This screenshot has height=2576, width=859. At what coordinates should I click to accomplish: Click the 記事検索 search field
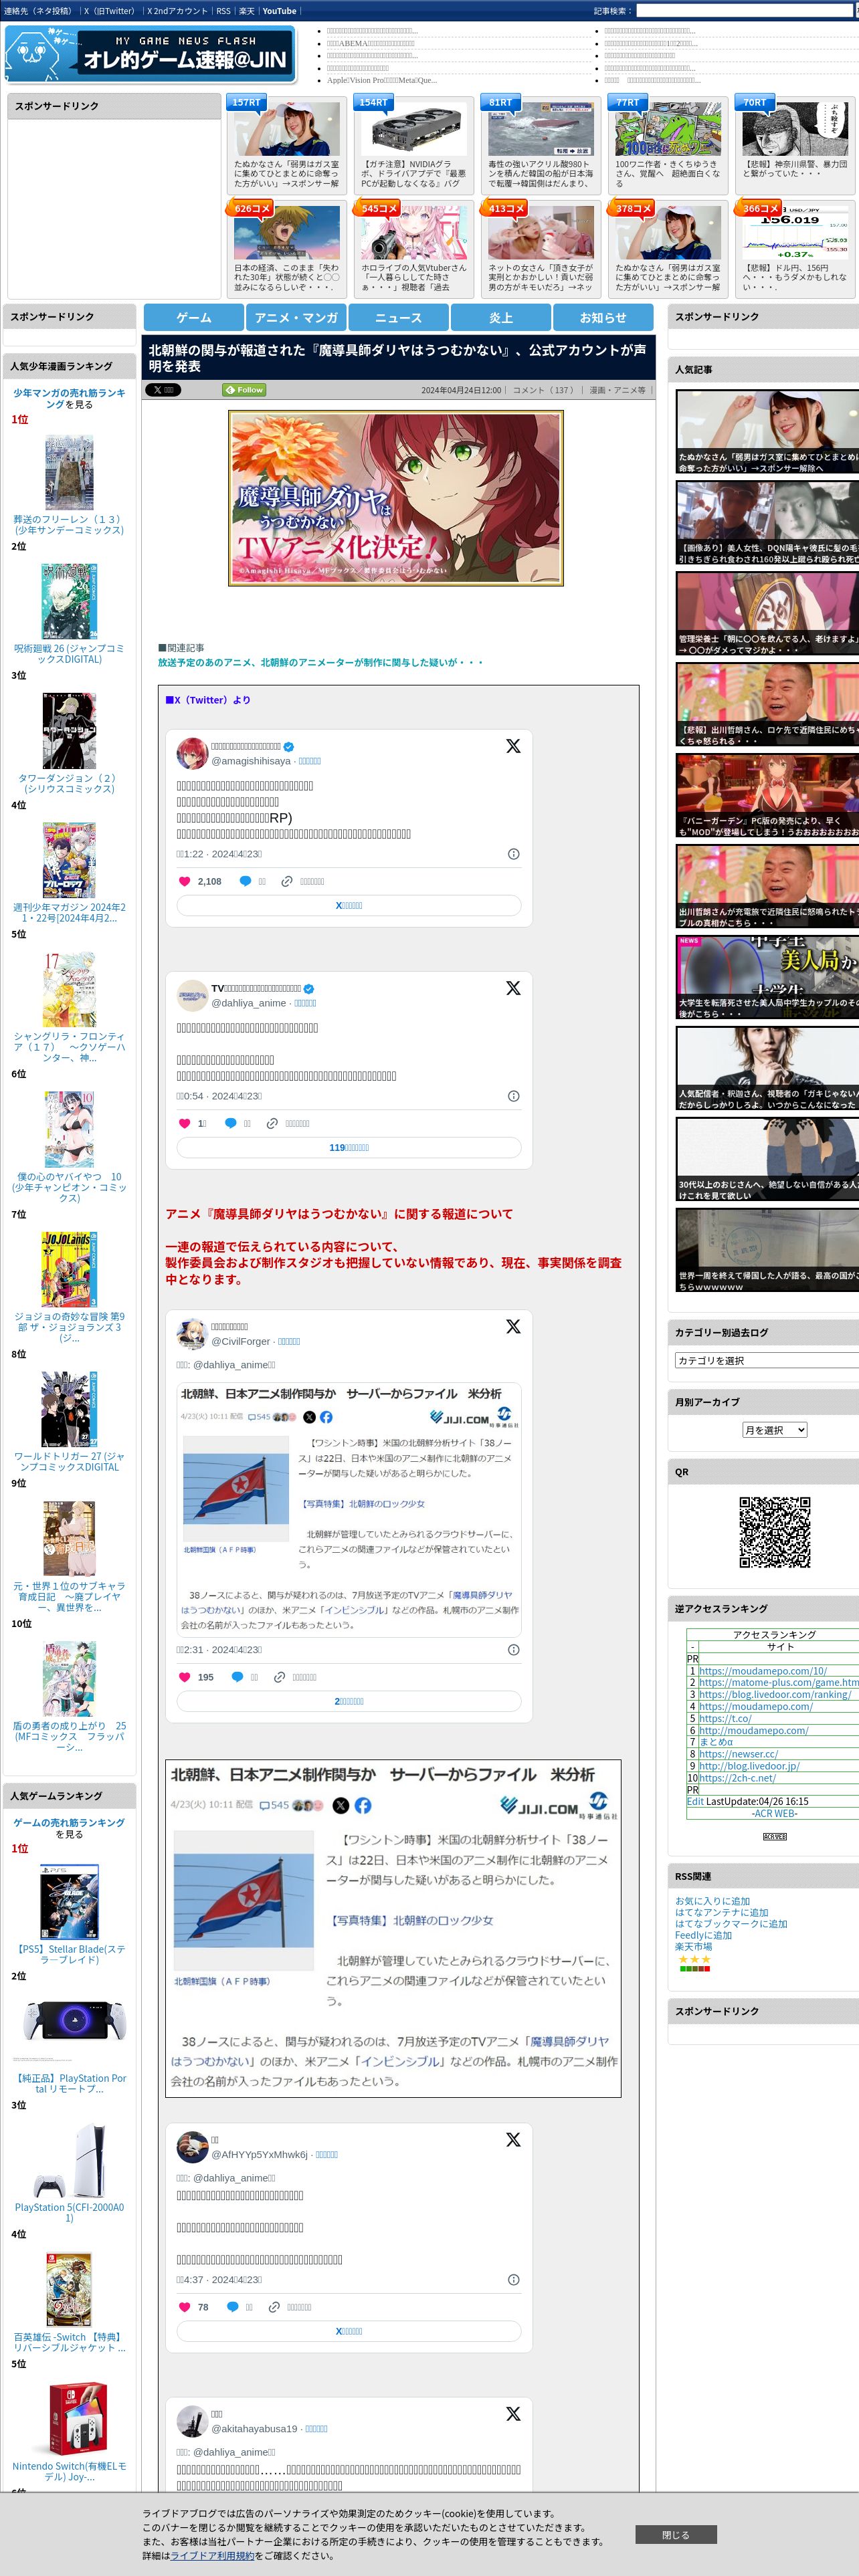click(746, 11)
